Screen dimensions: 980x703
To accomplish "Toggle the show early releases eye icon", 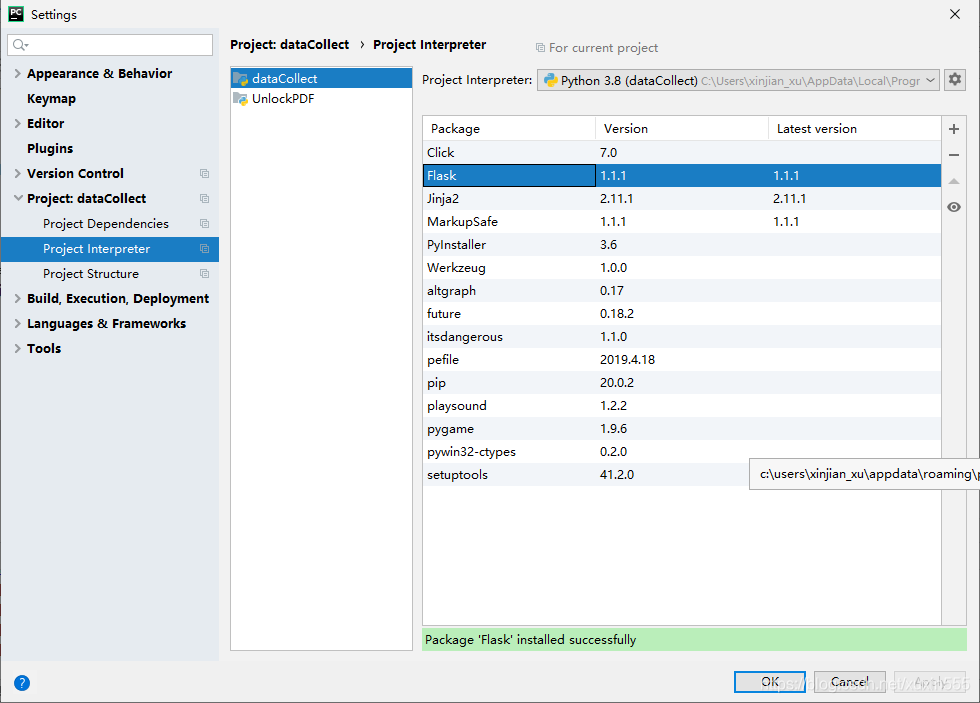I will [954, 207].
